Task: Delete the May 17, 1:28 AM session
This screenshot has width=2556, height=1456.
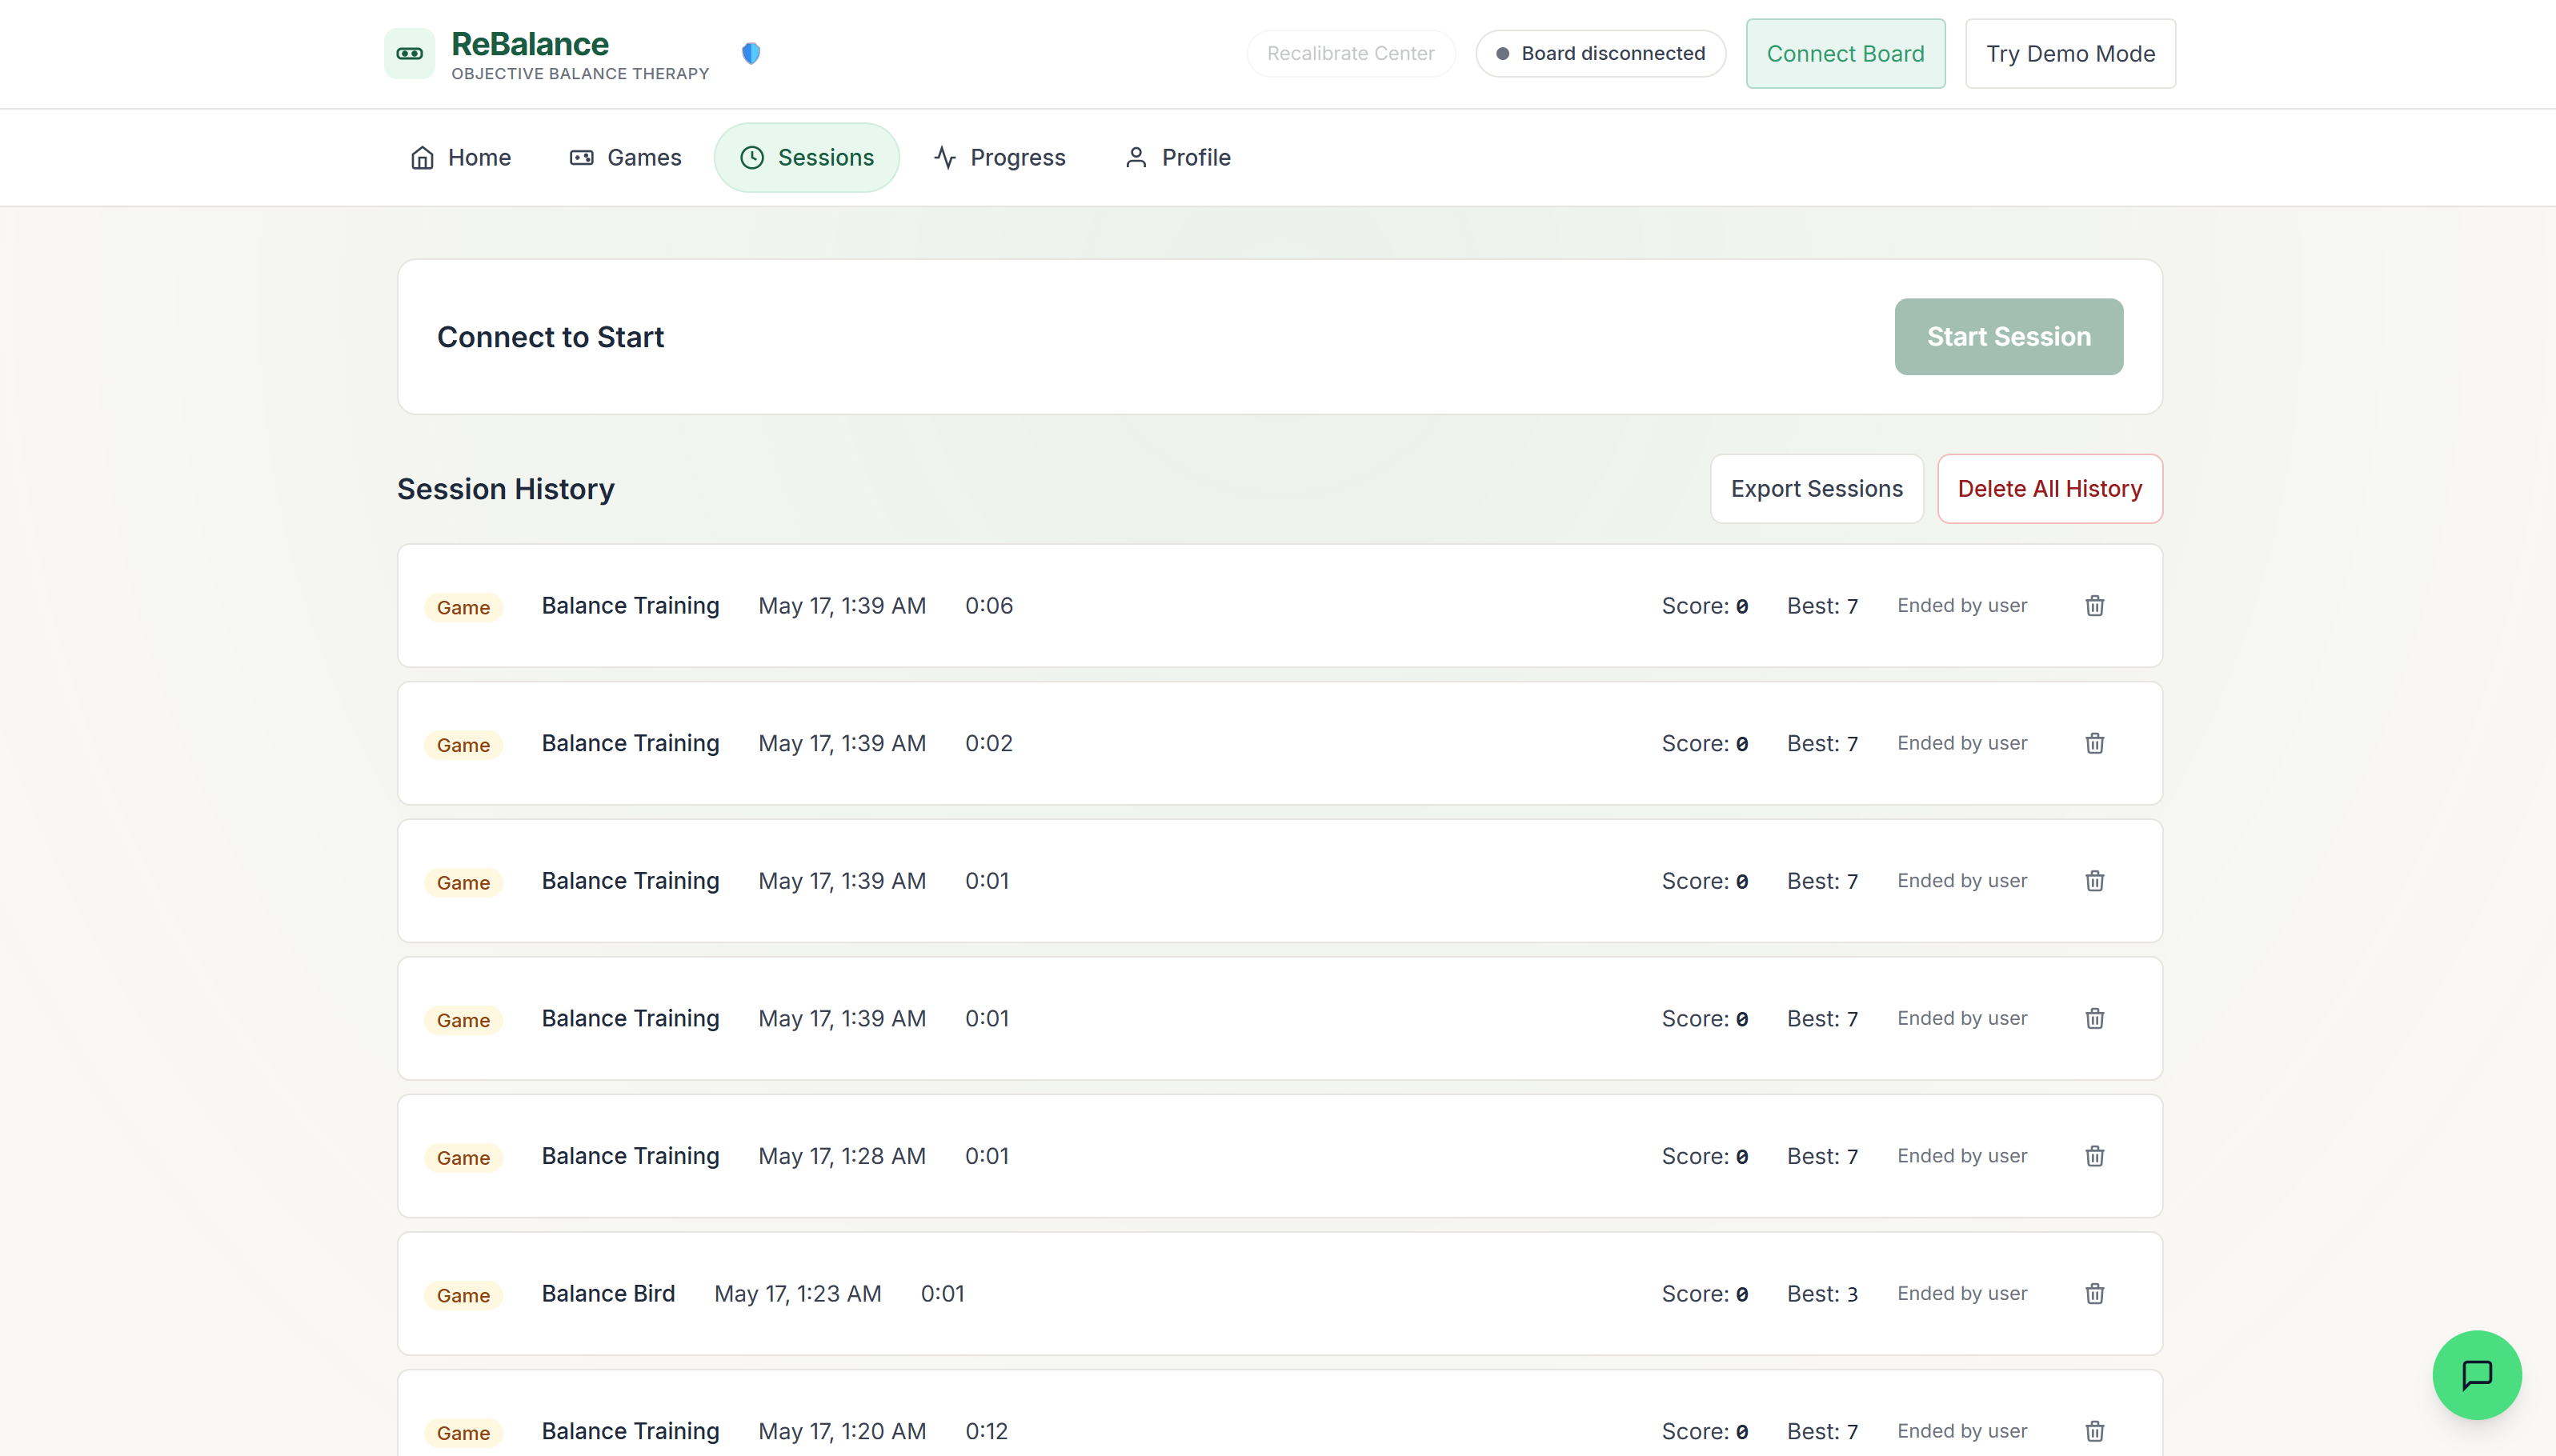Action: (2094, 1156)
